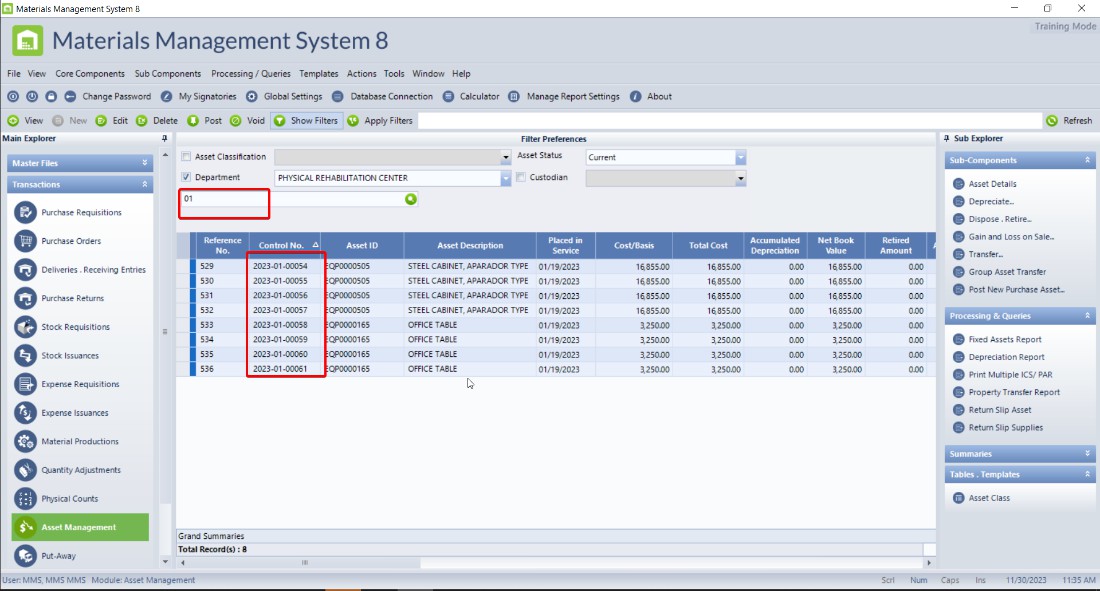The height and width of the screenshot is (591, 1100).
Task: Open the Templates menu
Action: tap(319, 74)
